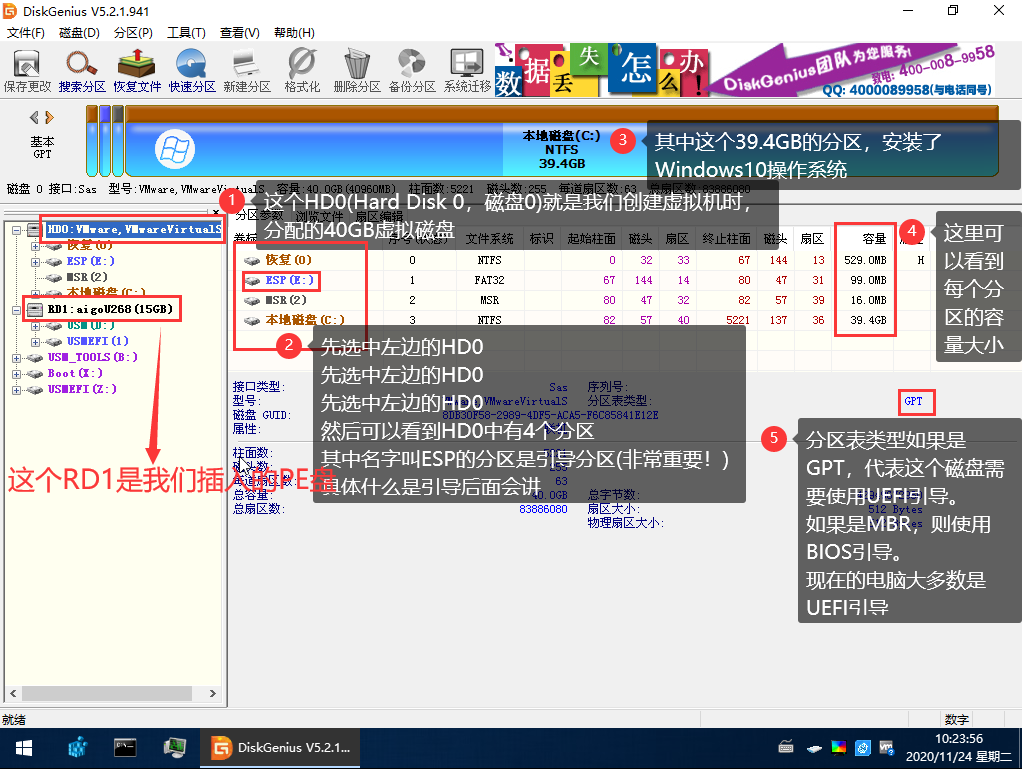Expand the USMEFI (1) tree node

pyautogui.click(x=35, y=341)
